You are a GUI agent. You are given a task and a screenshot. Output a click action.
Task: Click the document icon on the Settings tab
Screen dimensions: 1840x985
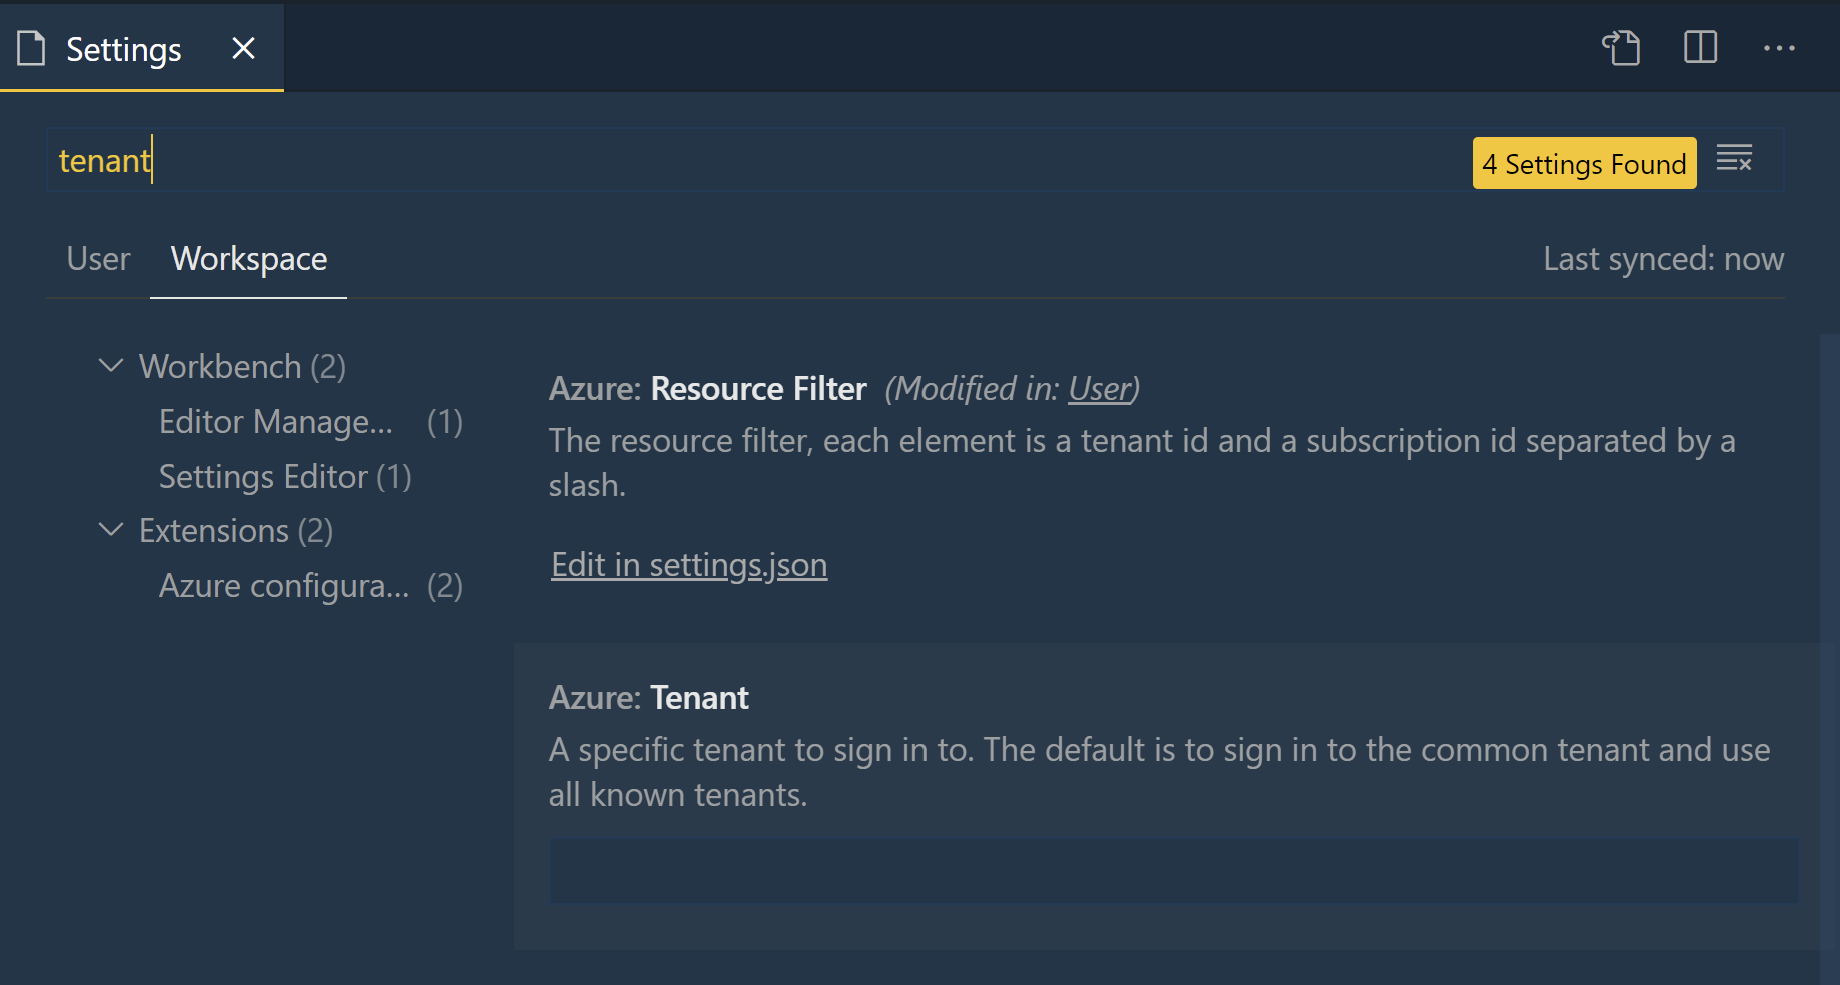tap(31, 47)
